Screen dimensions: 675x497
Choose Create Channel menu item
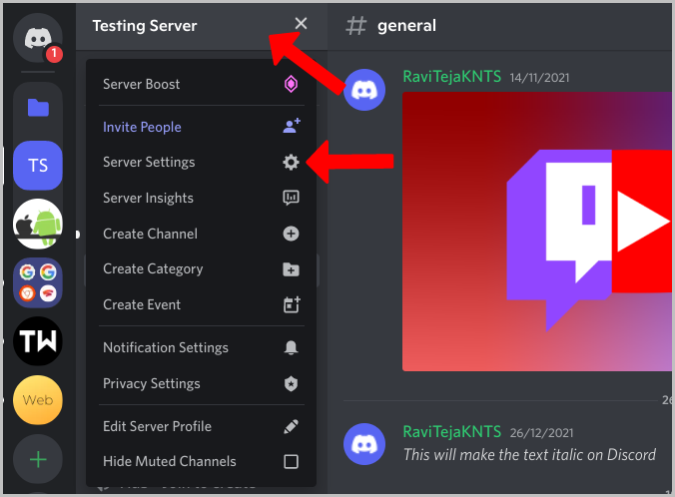[201, 234]
